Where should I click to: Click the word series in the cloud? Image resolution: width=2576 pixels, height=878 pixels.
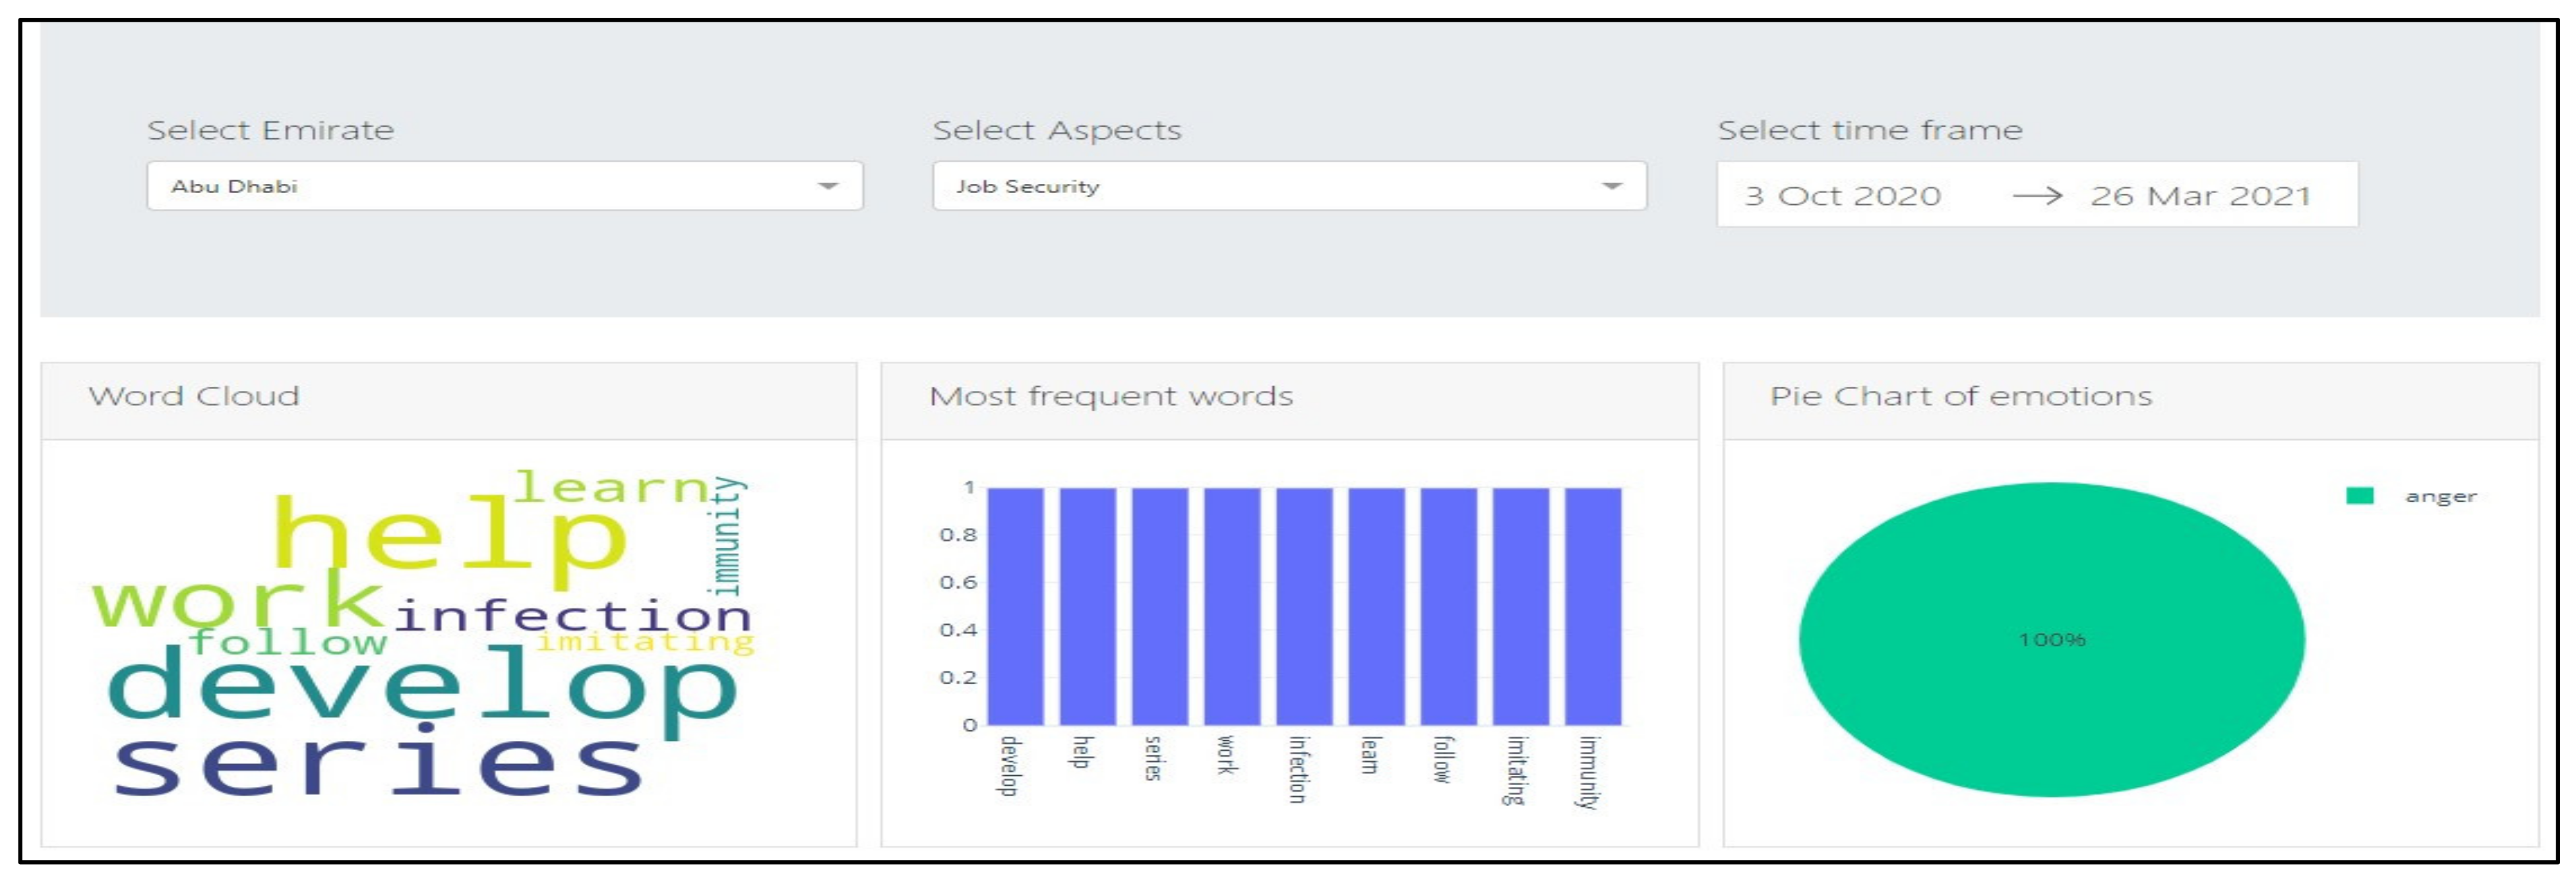378,765
